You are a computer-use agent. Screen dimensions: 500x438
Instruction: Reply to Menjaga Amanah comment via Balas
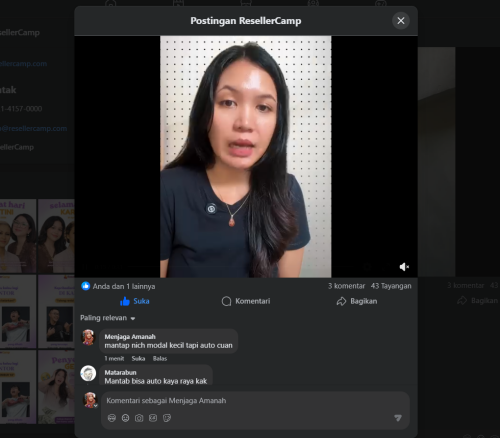[160, 359]
